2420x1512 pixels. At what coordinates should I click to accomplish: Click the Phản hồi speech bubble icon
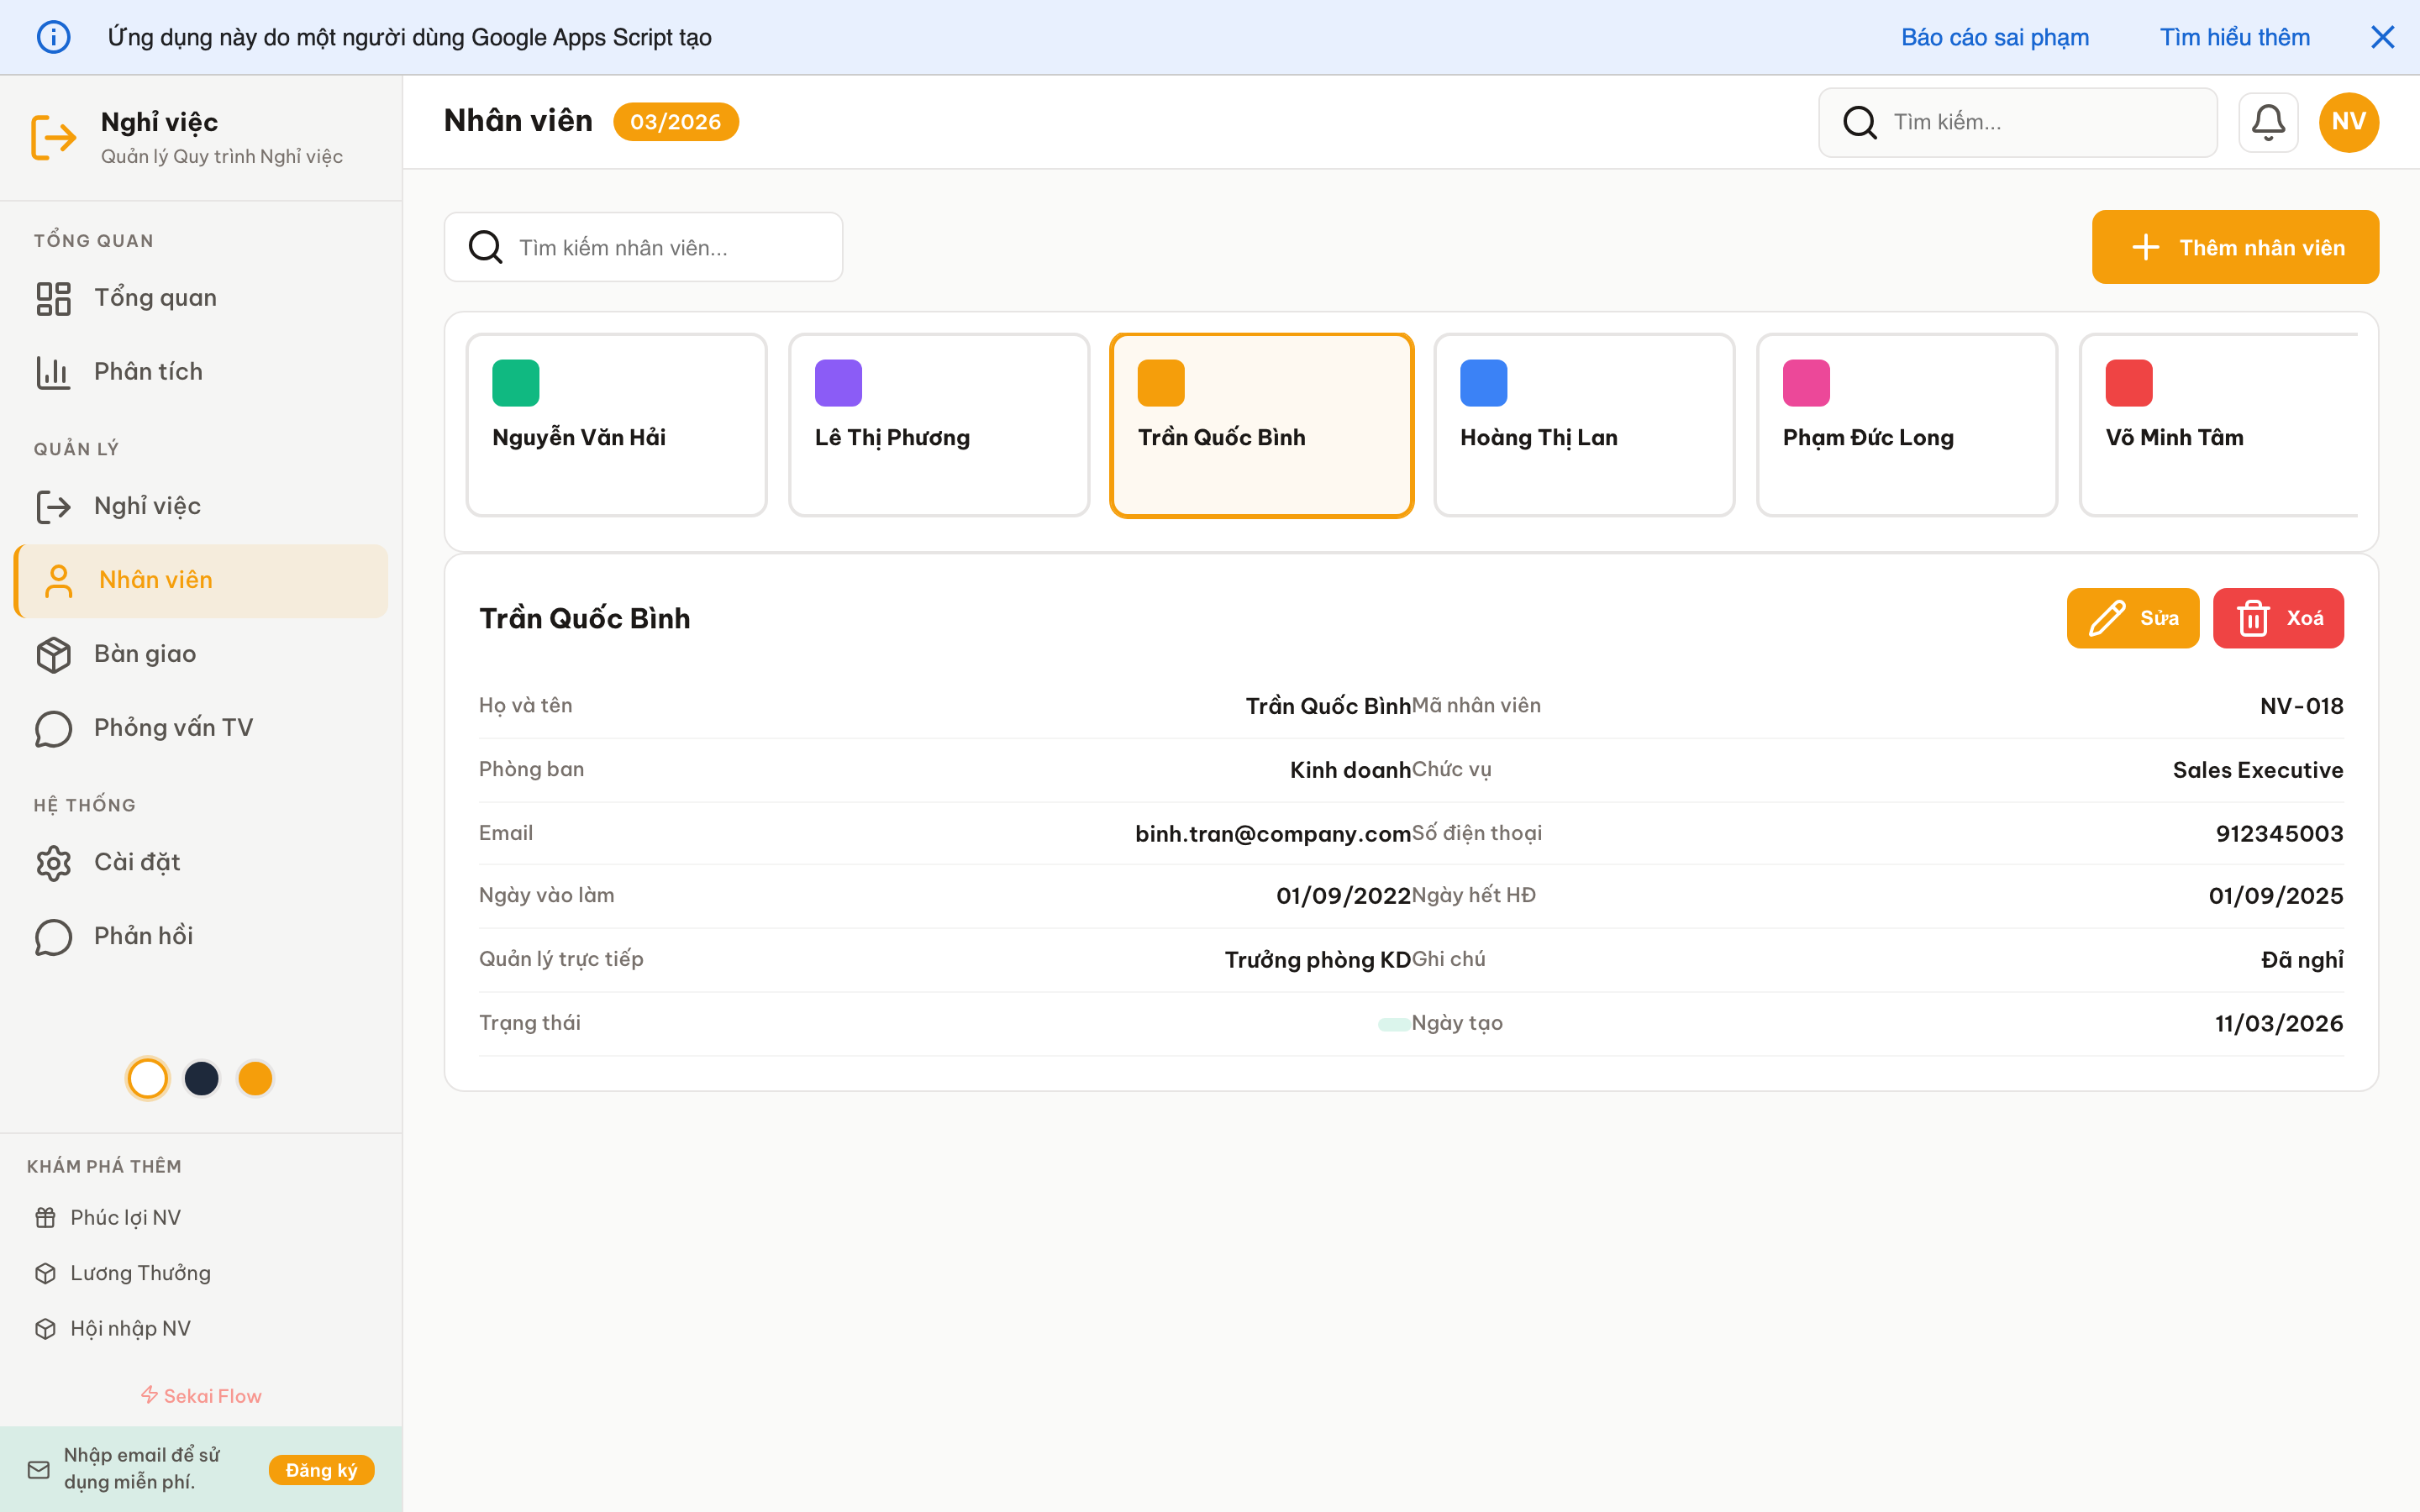point(54,936)
